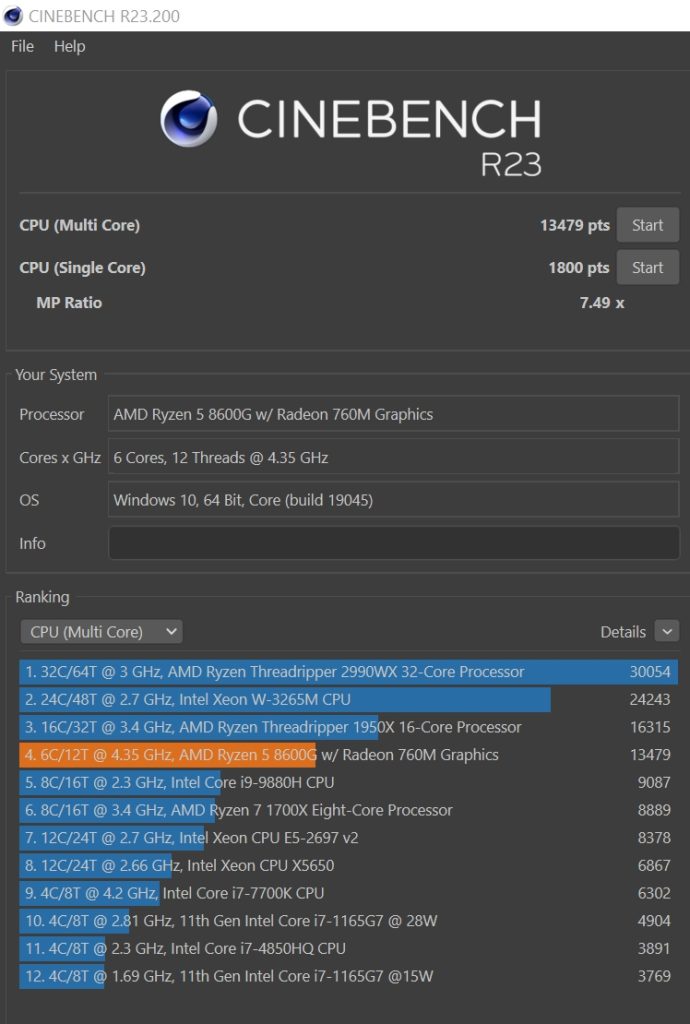The height and width of the screenshot is (1024, 690).
Task: Expand the ranking Details chevron
Action: (x=666, y=632)
